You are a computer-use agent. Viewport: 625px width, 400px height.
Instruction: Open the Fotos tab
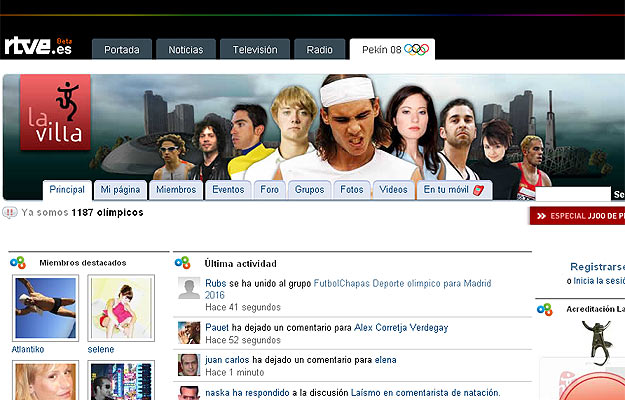click(x=352, y=190)
